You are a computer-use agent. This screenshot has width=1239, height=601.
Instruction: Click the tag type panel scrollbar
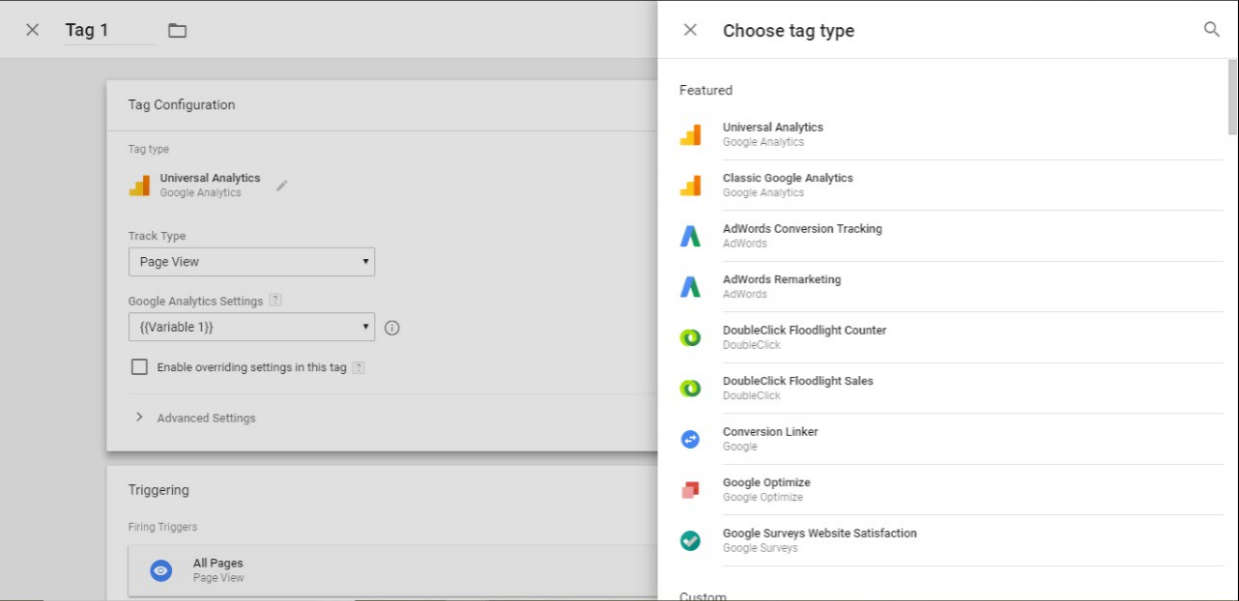pyautogui.click(x=1232, y=97)
